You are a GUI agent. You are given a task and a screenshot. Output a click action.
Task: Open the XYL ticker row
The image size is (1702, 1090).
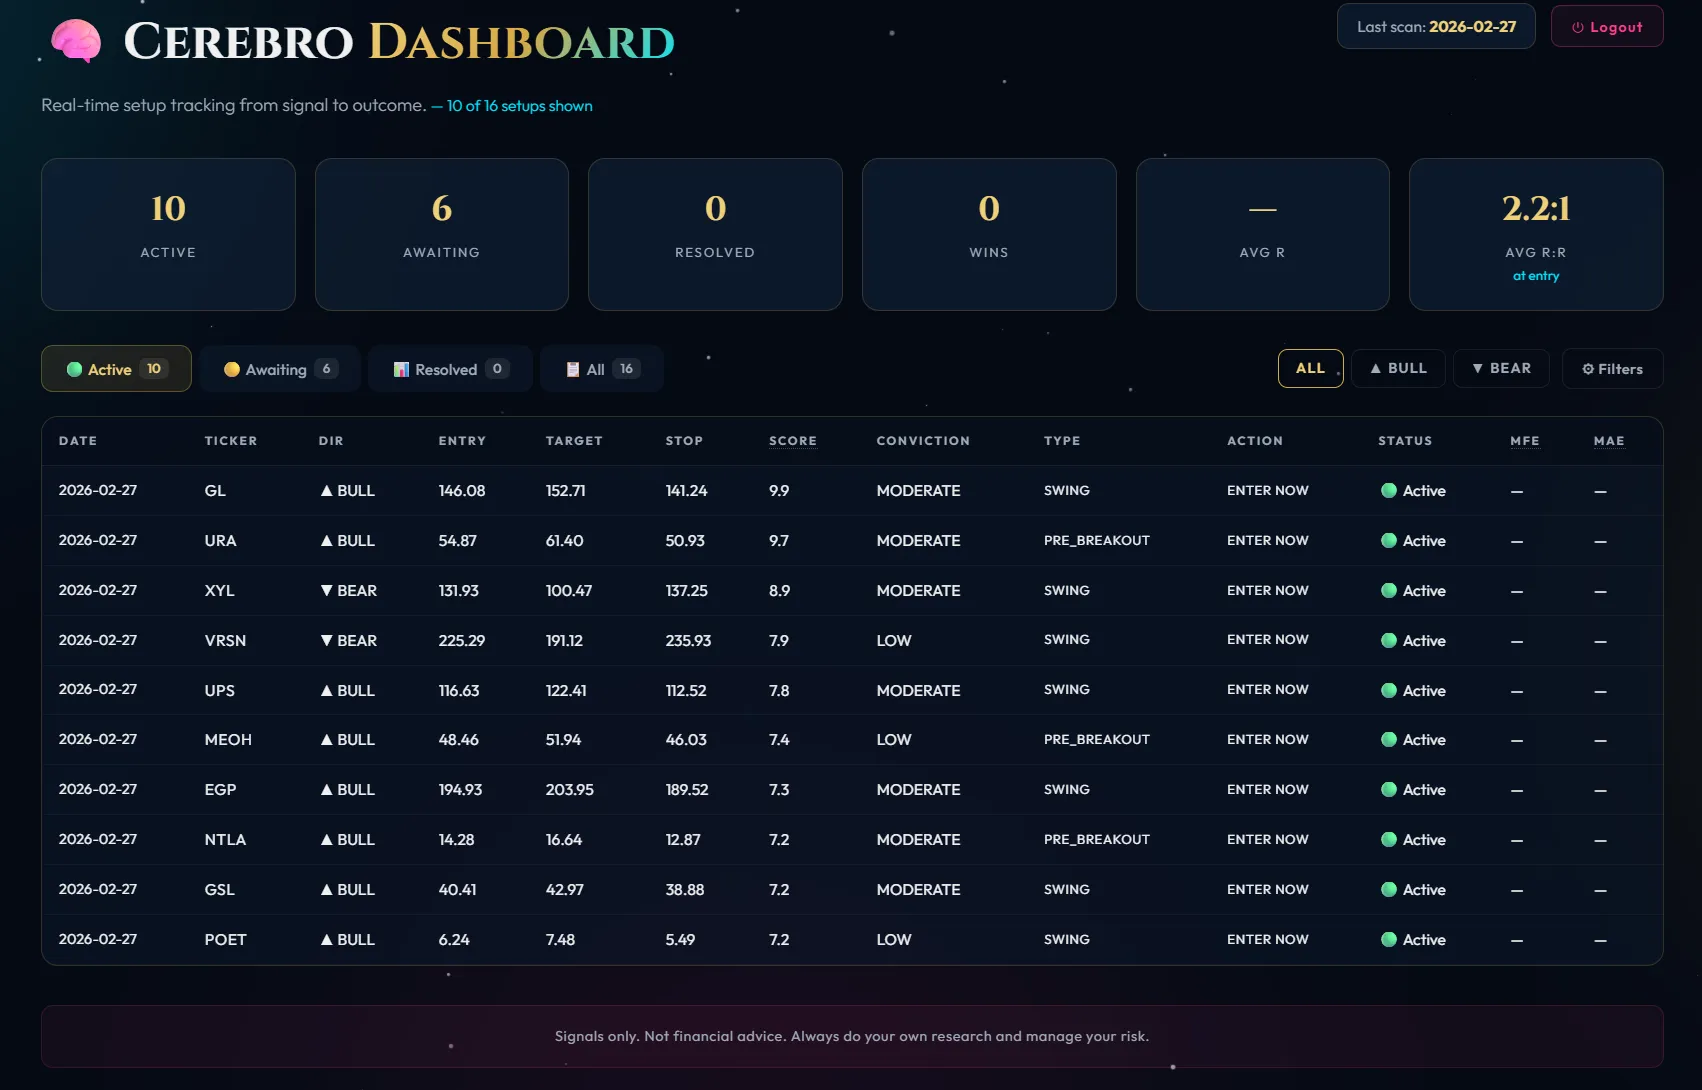[852, 591]
